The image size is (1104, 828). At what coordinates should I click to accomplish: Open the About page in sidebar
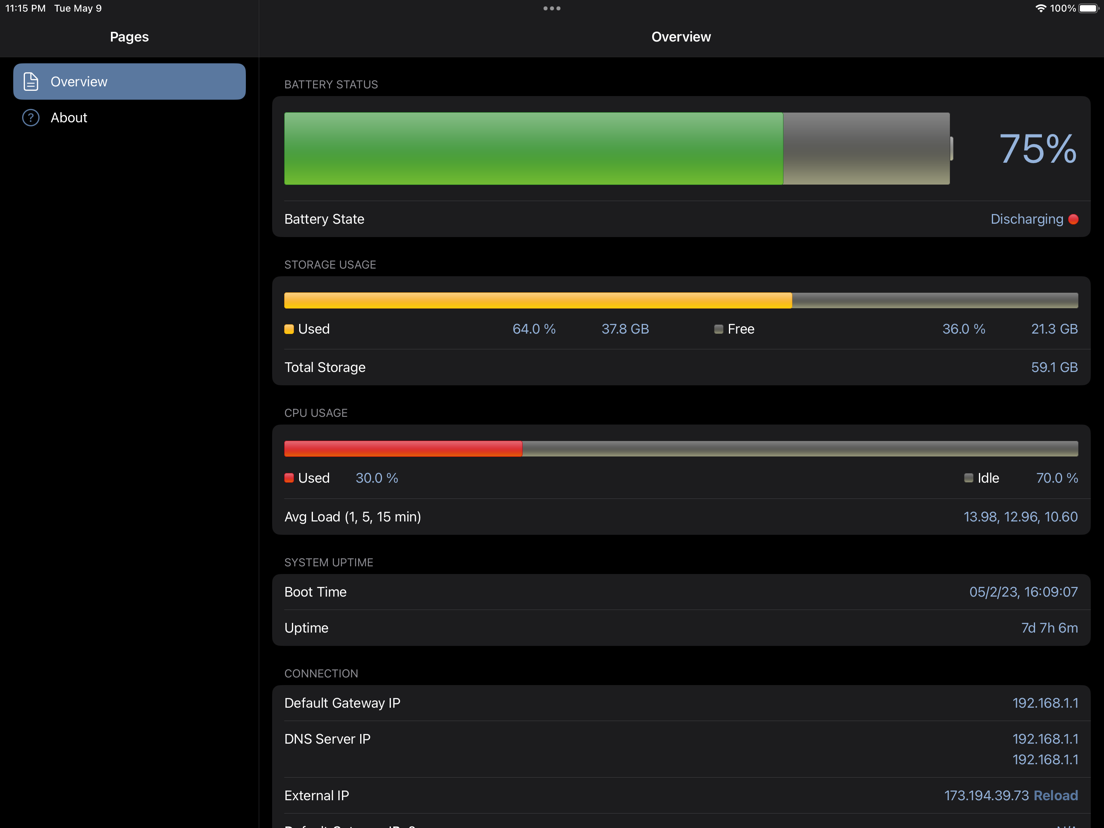(129, 118)
